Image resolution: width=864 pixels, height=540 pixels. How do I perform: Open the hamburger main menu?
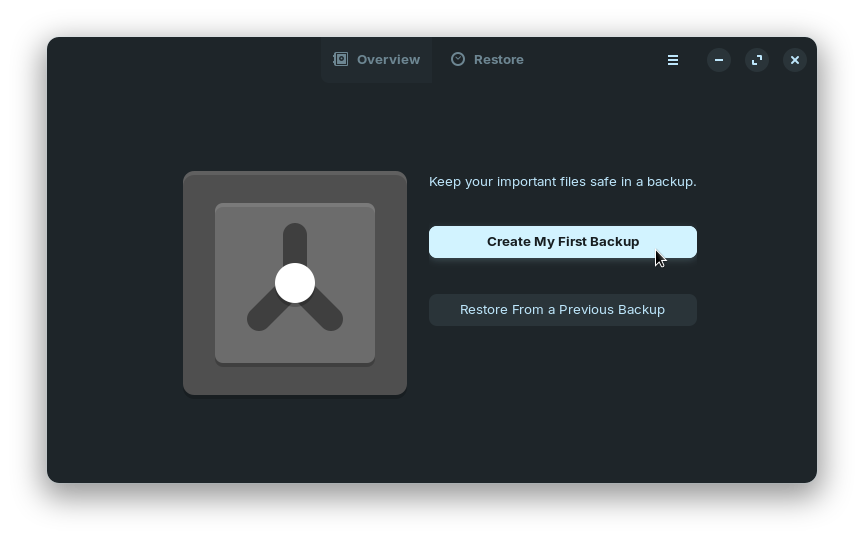tap(673, 60)
